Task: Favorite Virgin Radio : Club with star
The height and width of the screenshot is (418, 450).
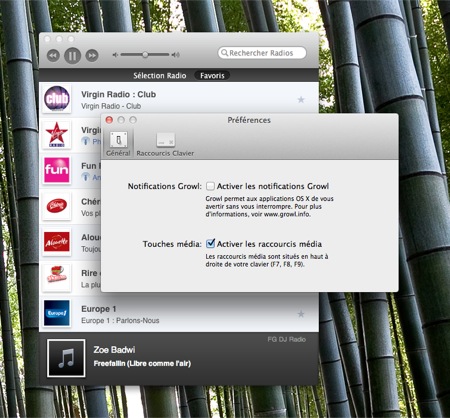Action: click(301, 99)
